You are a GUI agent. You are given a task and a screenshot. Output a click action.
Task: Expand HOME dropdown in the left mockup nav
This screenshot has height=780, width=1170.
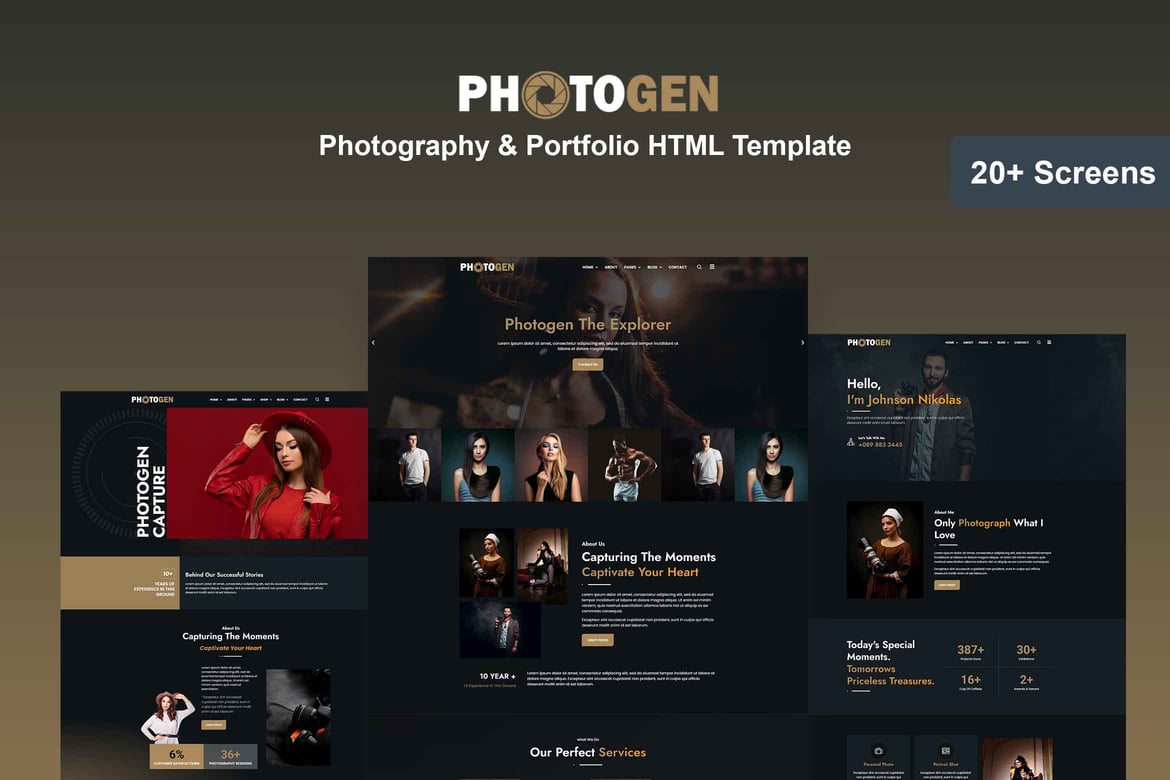[215, 399]
